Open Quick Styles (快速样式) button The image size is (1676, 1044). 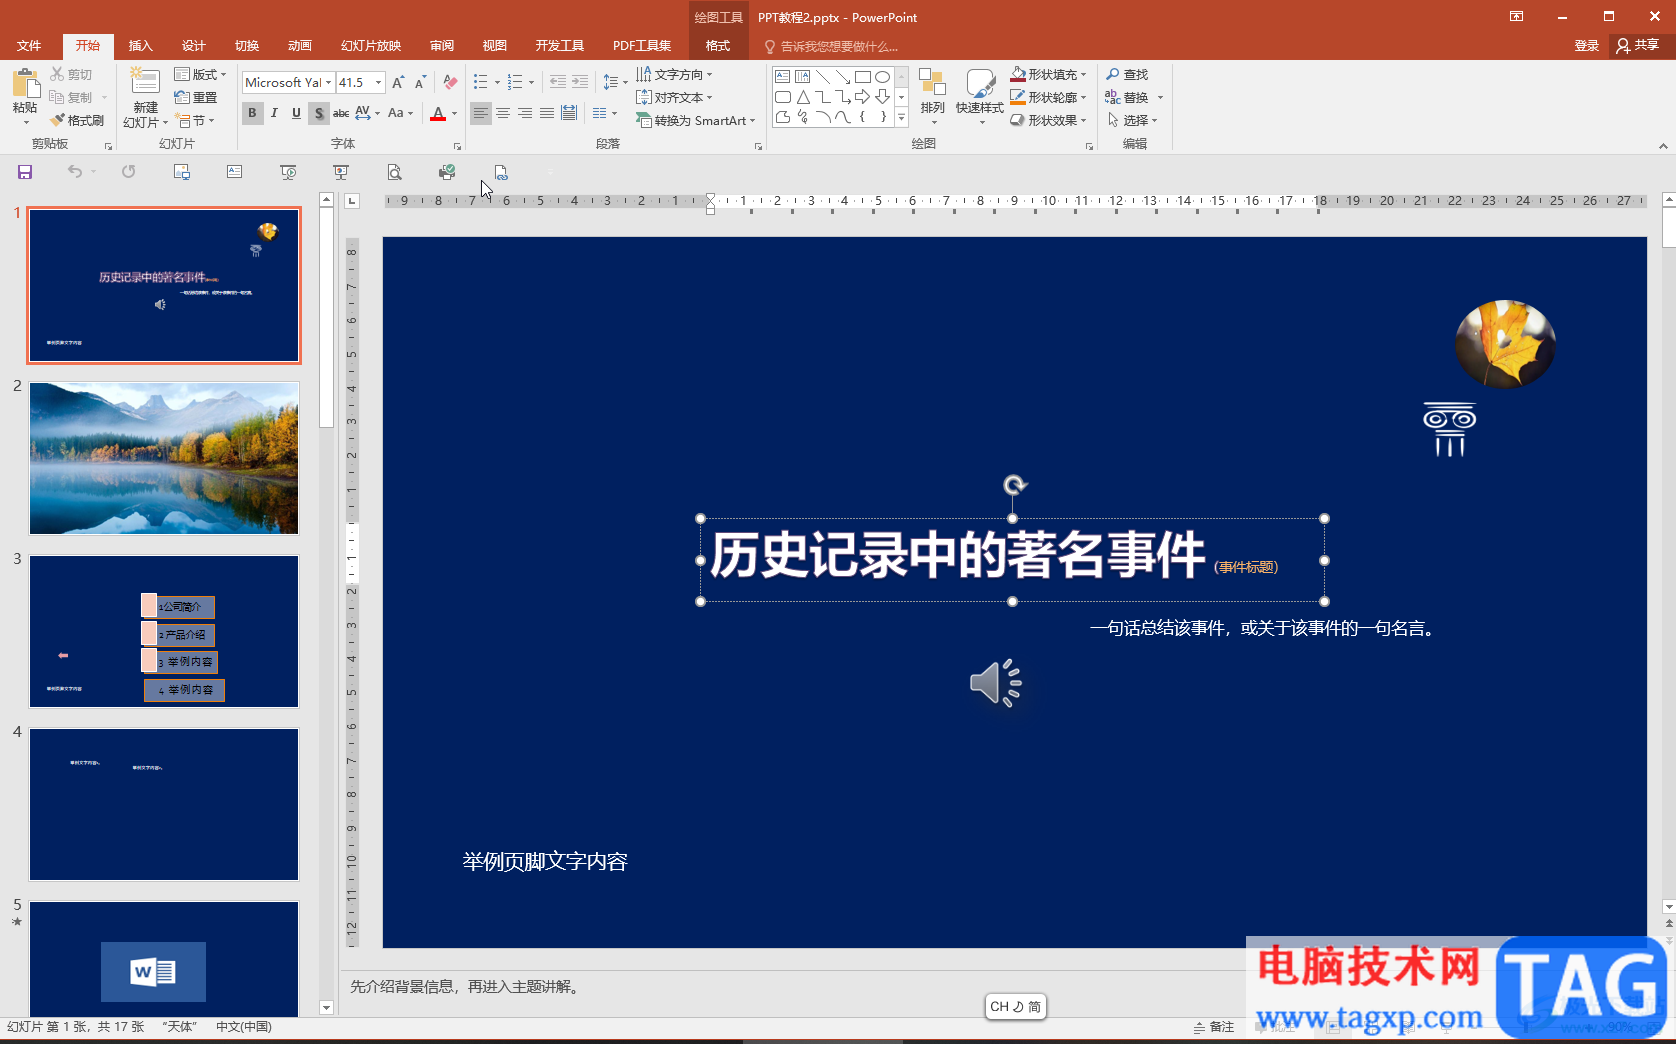[979, 97]
